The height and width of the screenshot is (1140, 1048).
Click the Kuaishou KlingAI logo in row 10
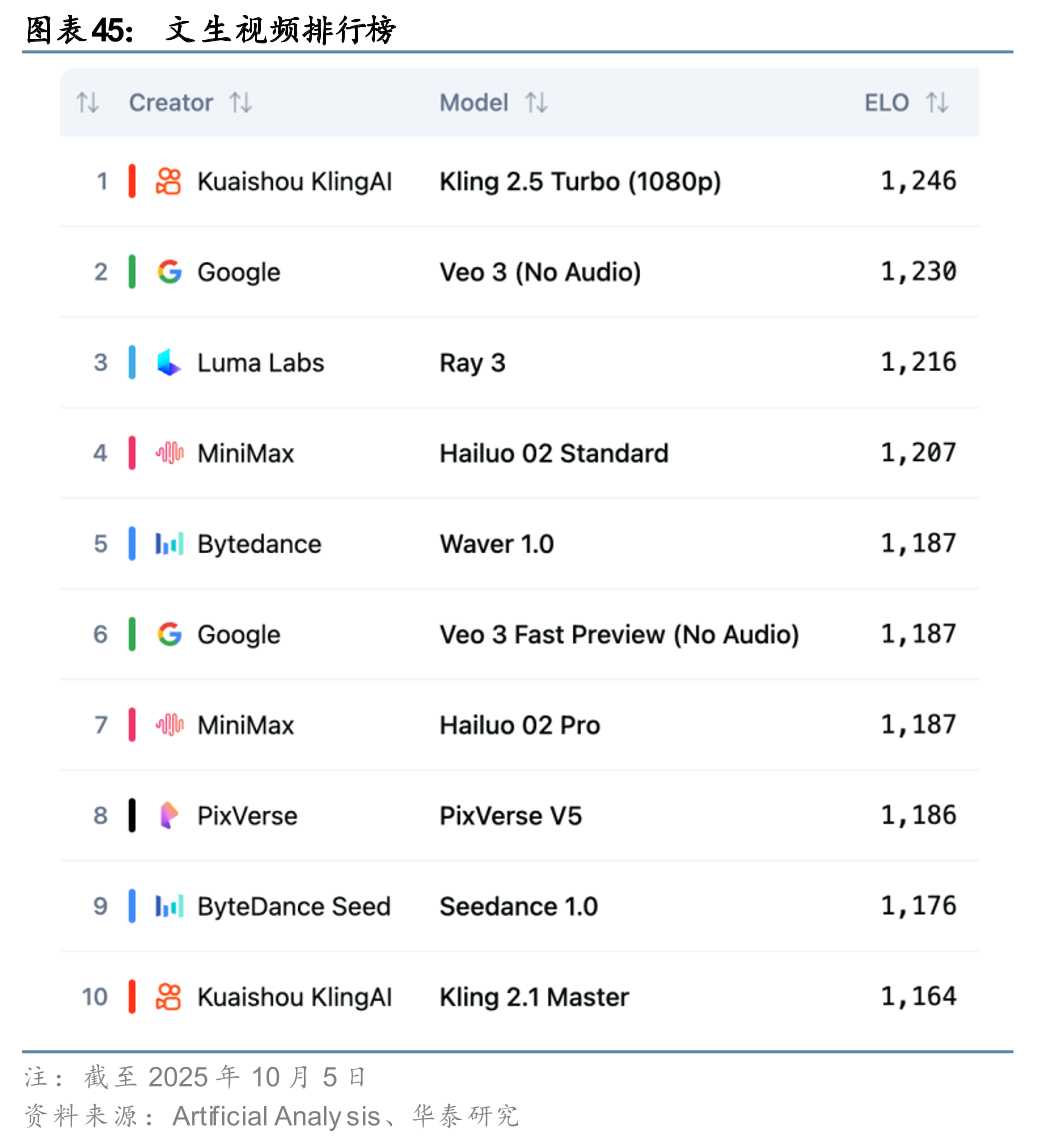[169, 997]
